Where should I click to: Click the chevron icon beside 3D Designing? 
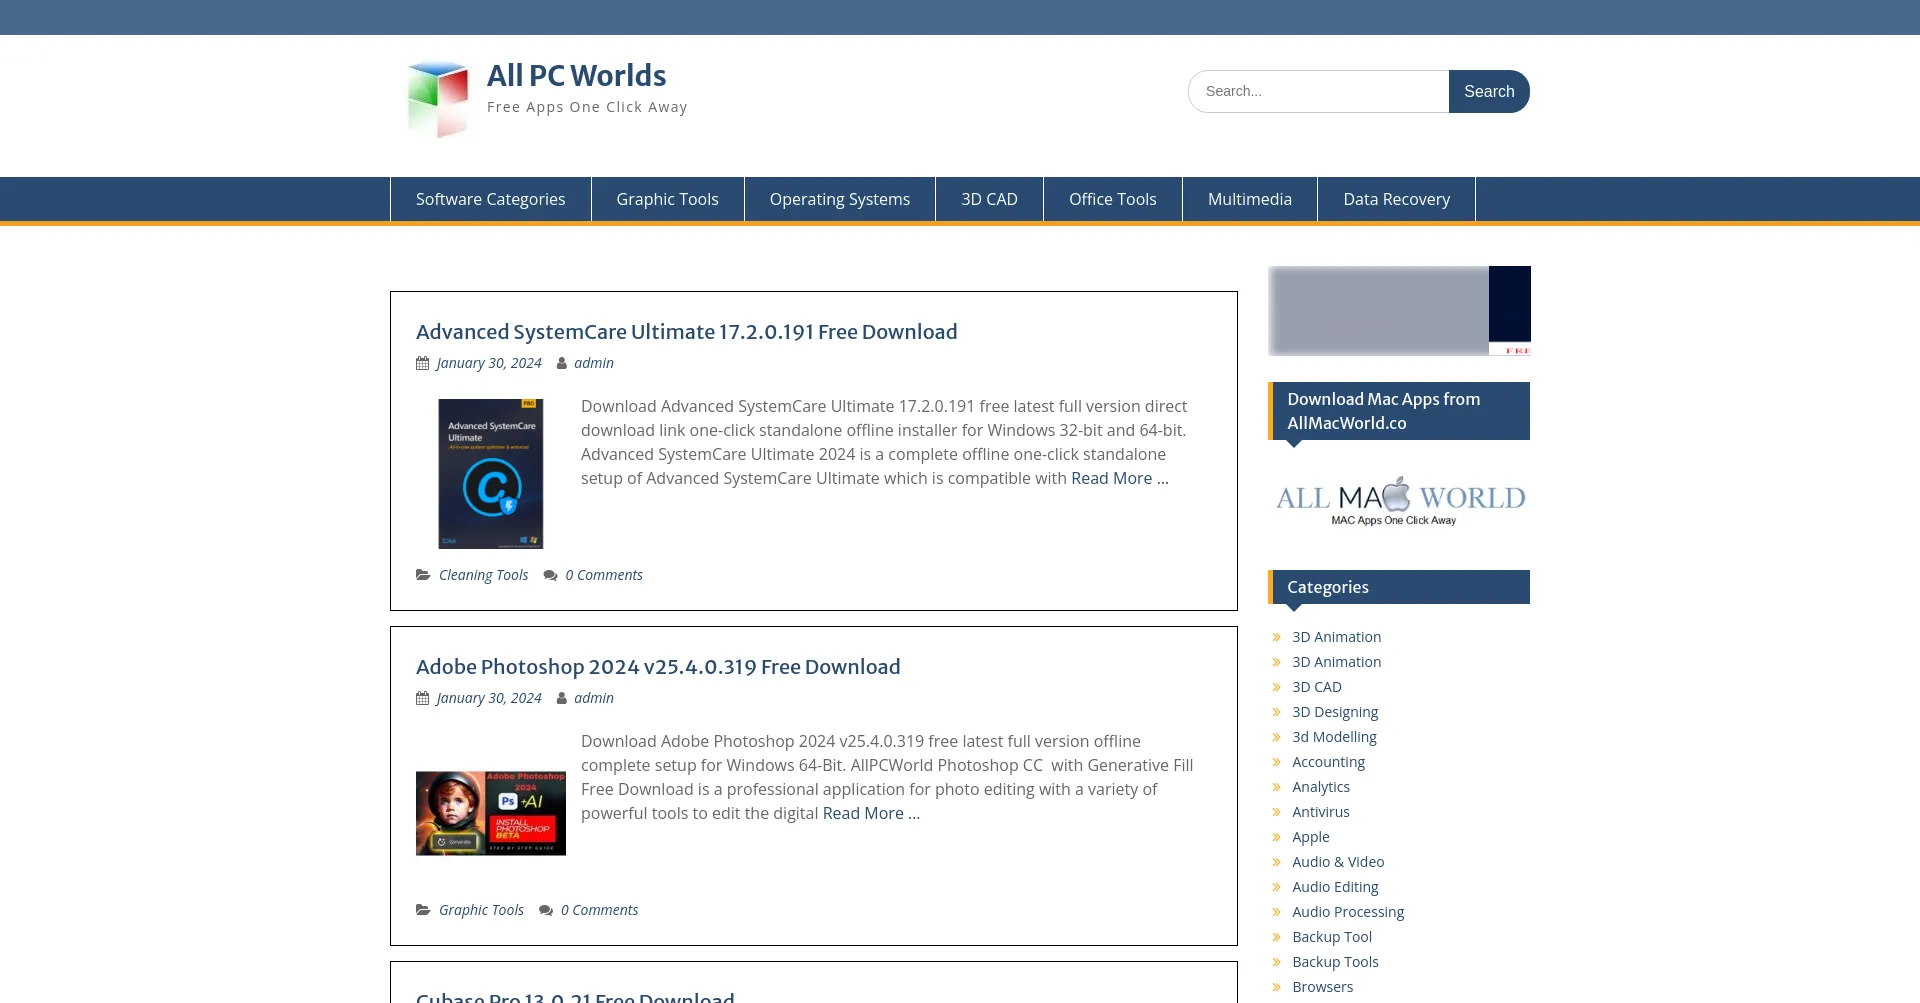click(x=1277, y=712)
